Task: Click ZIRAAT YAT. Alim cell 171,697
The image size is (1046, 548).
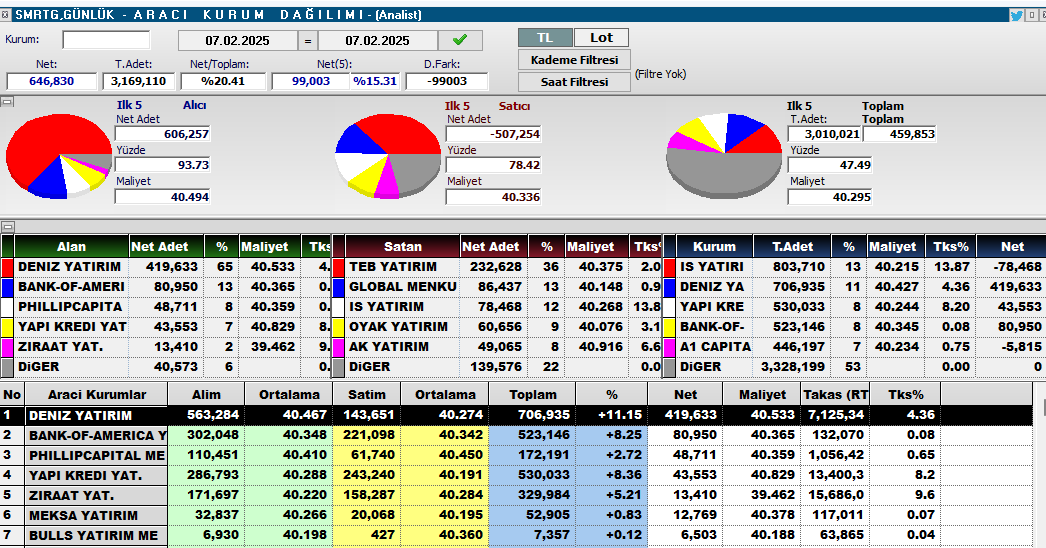Action: tap(206, 495)
